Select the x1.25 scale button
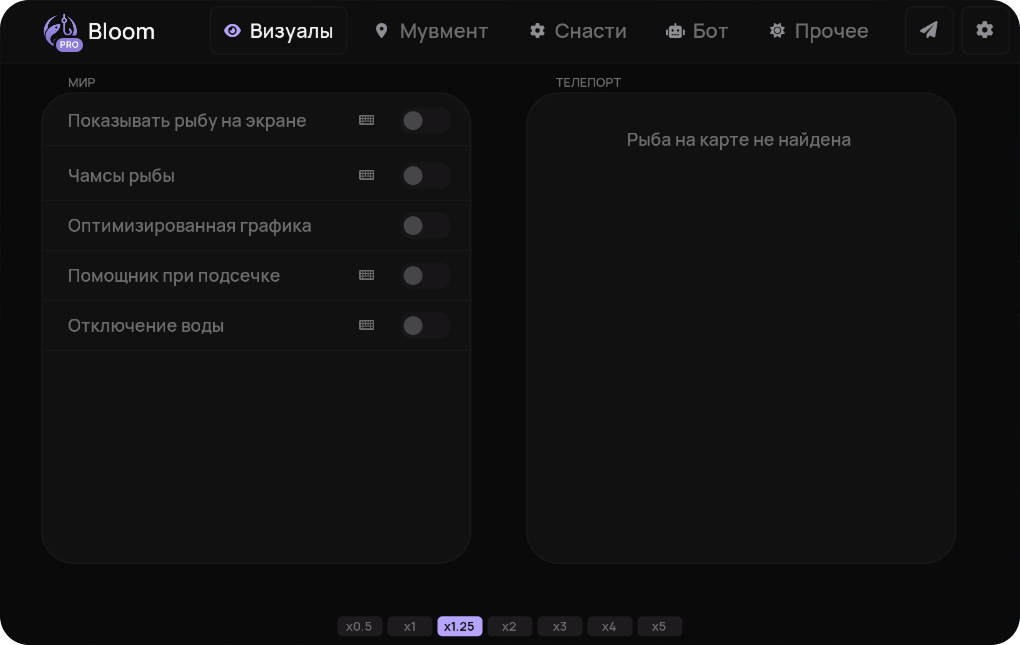Image resolution: width=1020 pixels, height=645 pixels. coord(459,626)
